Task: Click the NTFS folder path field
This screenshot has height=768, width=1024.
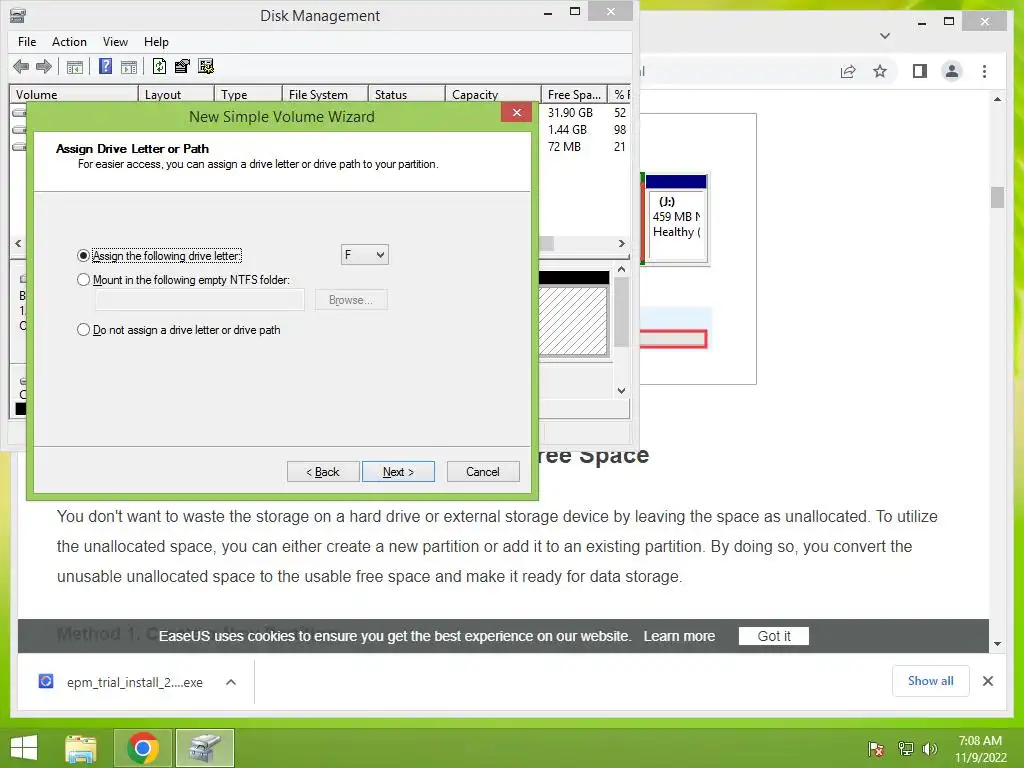Action: pos(199,300)
